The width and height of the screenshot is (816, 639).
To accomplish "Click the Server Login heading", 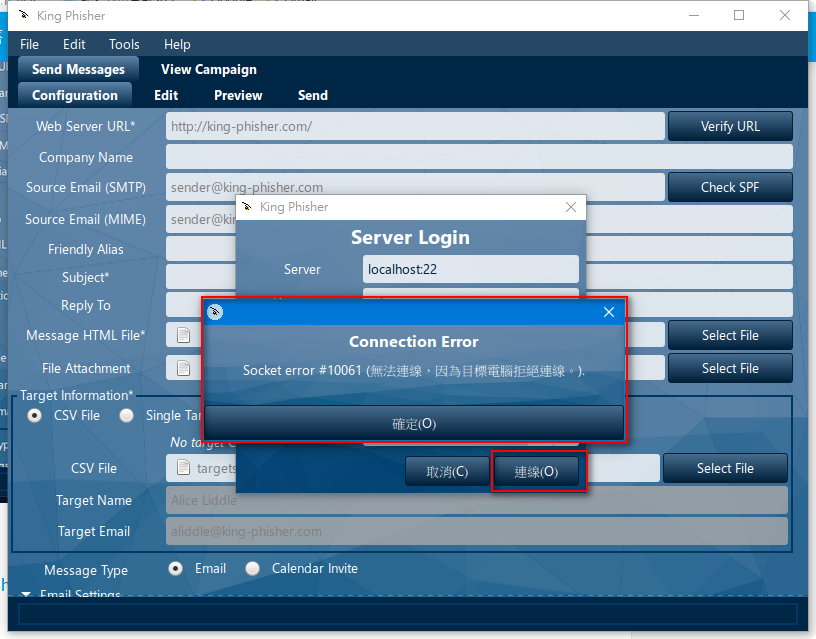I will (411, 237).
